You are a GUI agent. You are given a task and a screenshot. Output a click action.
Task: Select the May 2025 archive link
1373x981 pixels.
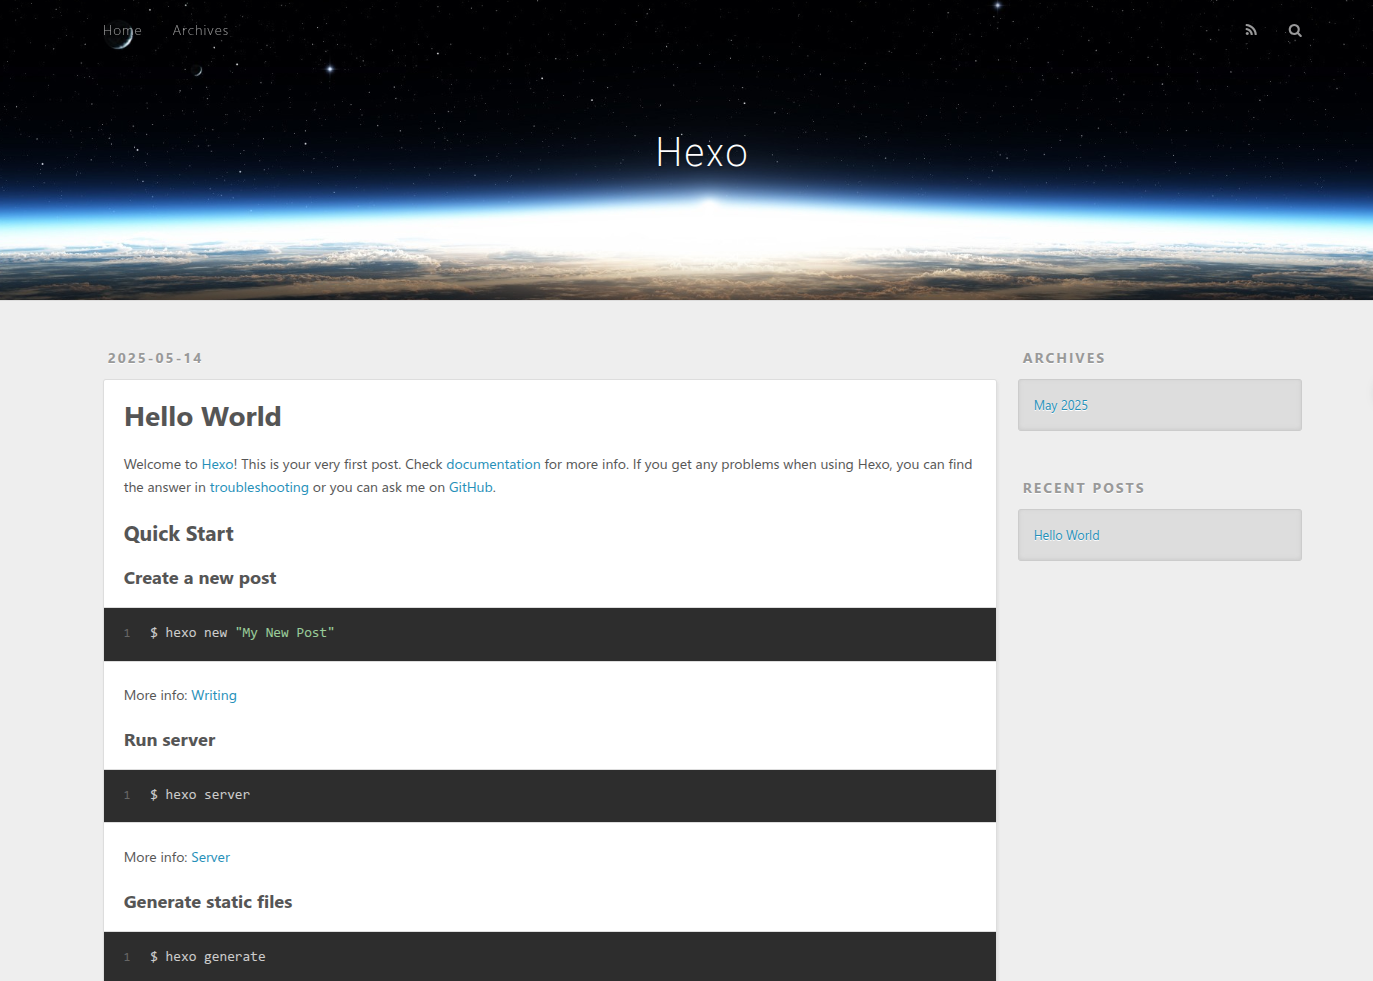coord(1061,405)
